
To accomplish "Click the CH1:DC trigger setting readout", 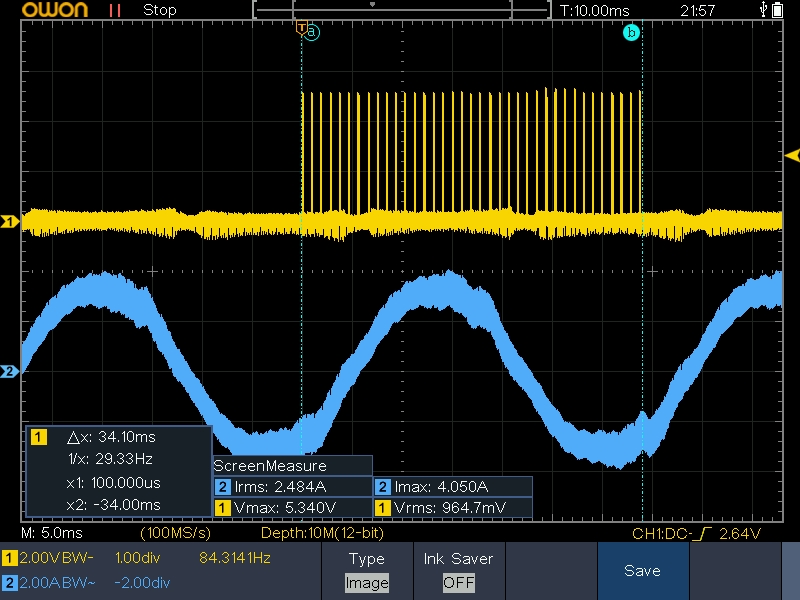I will (x=662, y=534).
